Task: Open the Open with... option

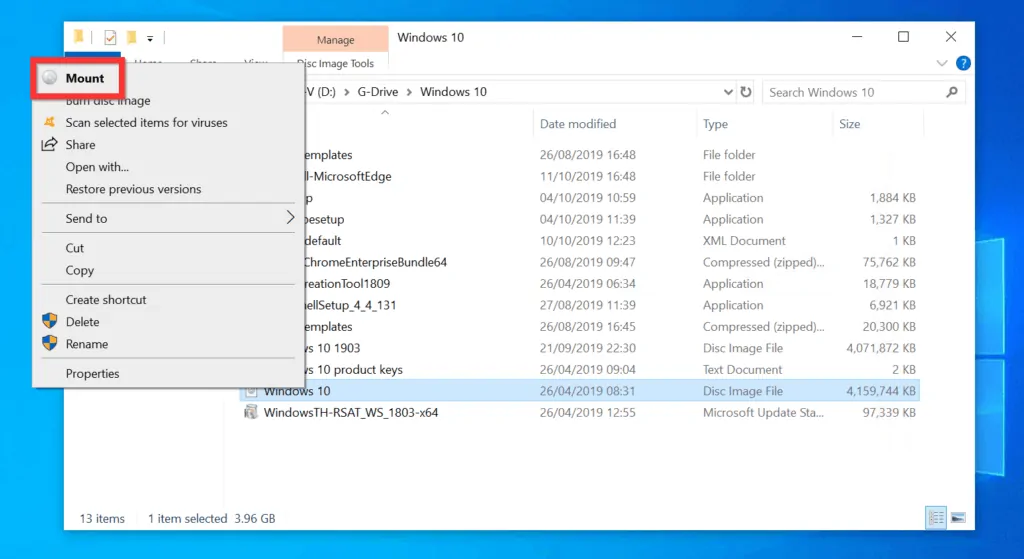Action: (x=97, y=167)
